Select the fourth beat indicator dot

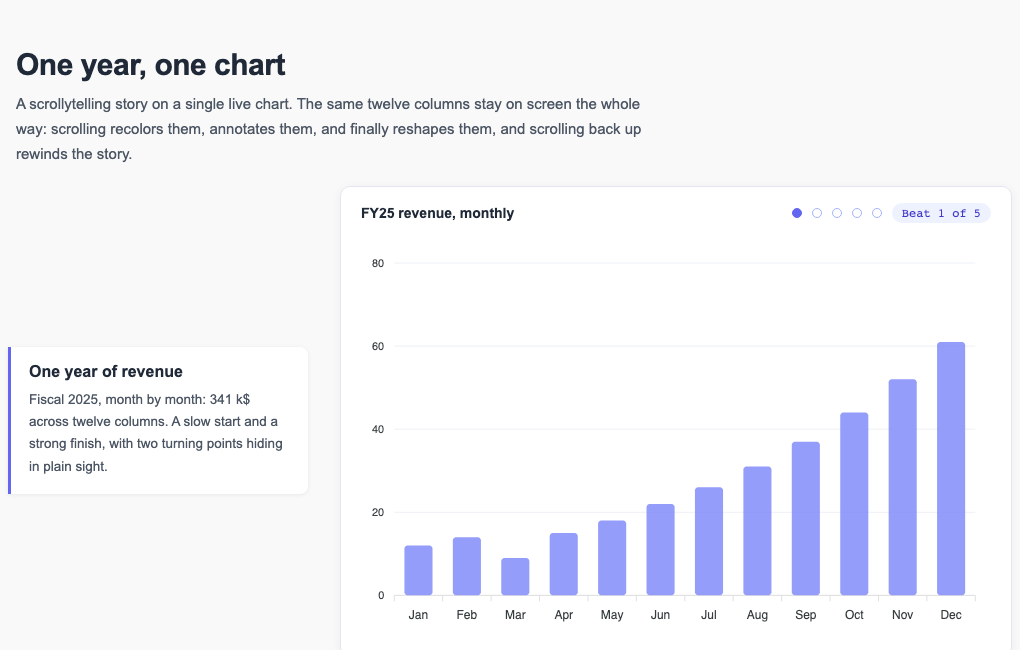857,213
